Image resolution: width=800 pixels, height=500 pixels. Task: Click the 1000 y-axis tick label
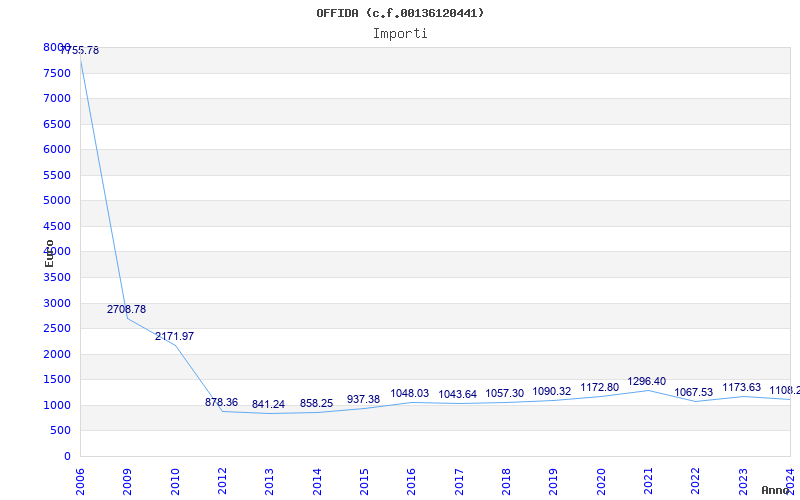(x=57, y=406)
